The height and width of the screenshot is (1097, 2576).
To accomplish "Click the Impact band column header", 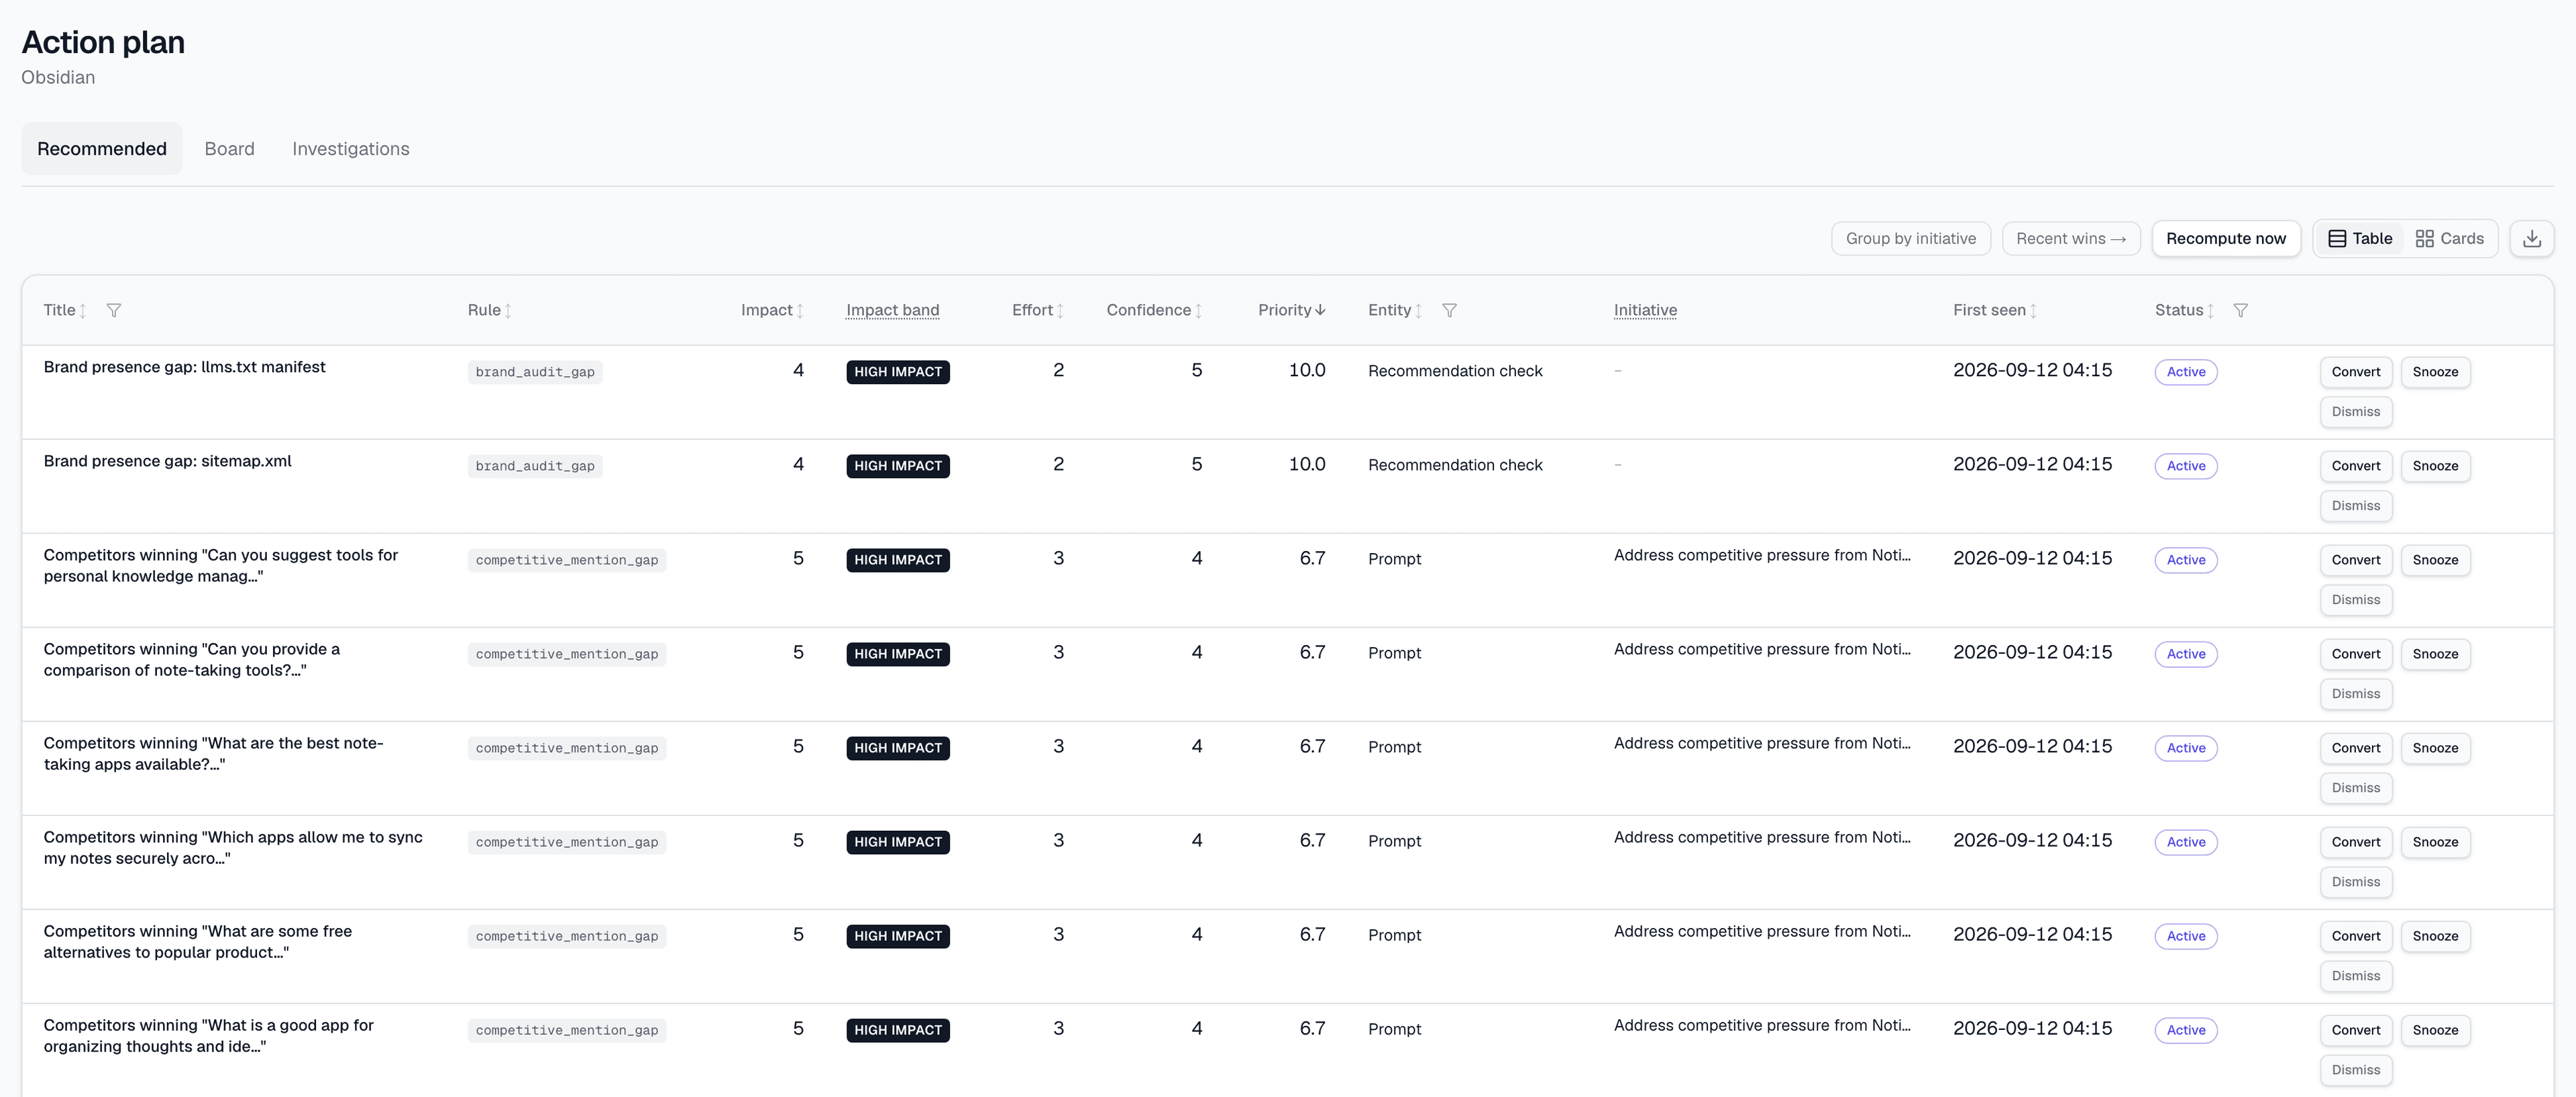I will click(892, 310).
